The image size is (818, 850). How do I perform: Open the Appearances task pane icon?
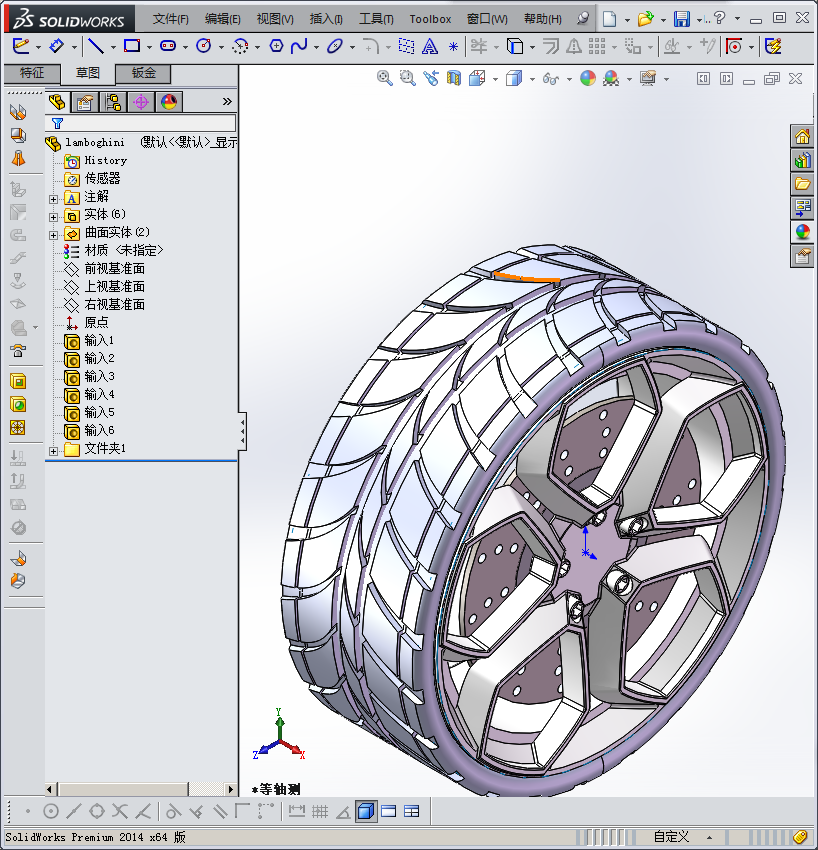[802, 231]
